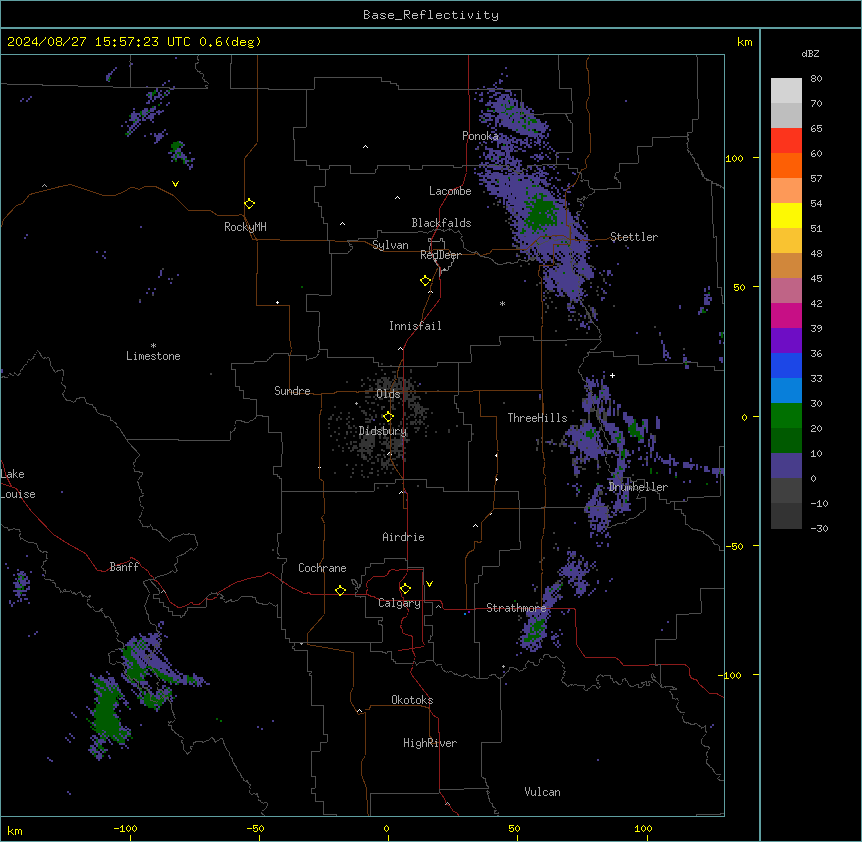This screenshot has width=862, height=842.
Task: Click the Lacombe town label
Action: pyautogui.click(x=450, y=191)
